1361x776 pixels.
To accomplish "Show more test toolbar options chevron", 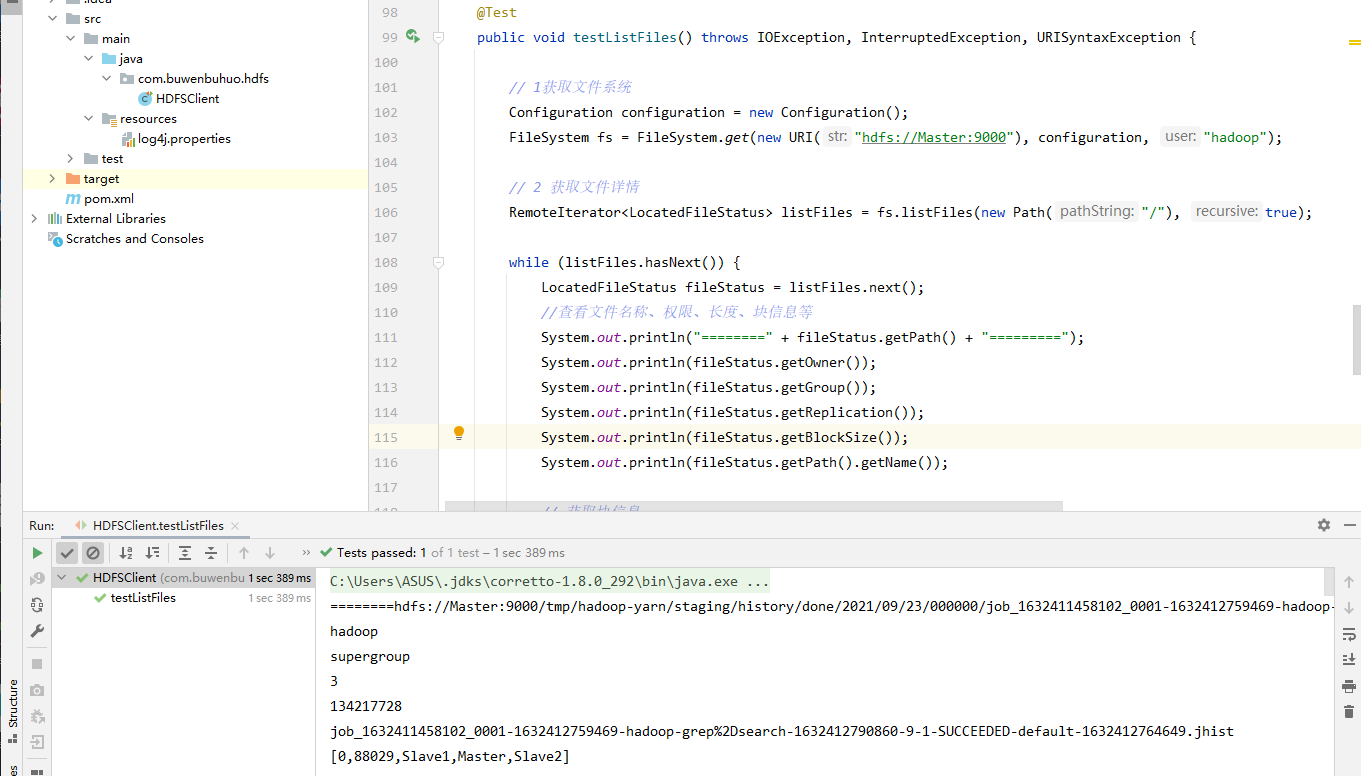I will click(x=306, y=552).
